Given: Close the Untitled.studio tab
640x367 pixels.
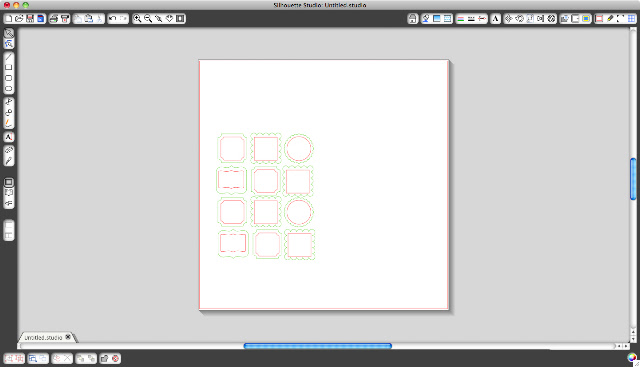Looking at the screenshot, I should pyautogui.click(x=68, y=337).
